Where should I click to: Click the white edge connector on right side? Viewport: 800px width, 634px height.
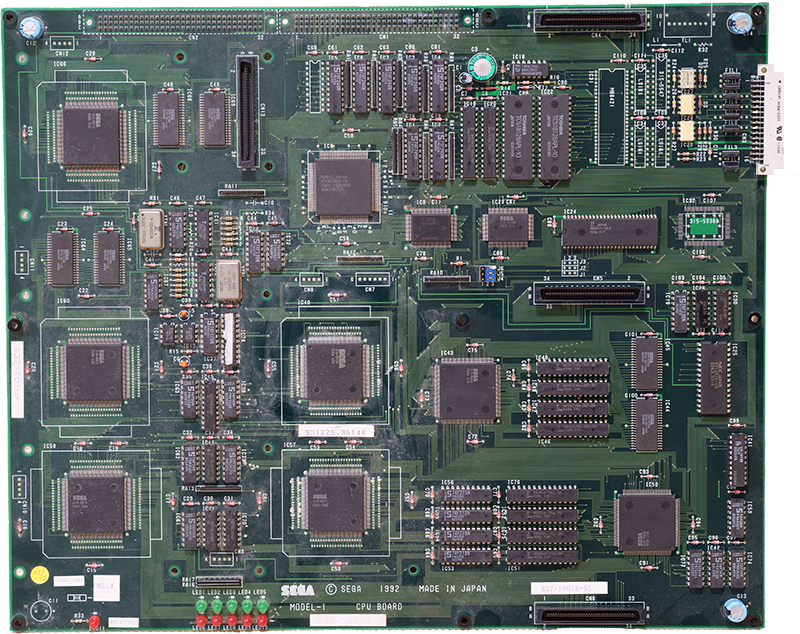pyautogui.click(x=769, y=120)
